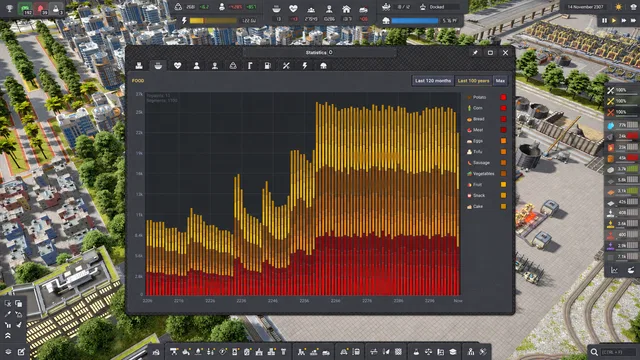Click the Corn legend color swatch
Image resolution: width=640 pixels, height=360 pixels.
503,108
